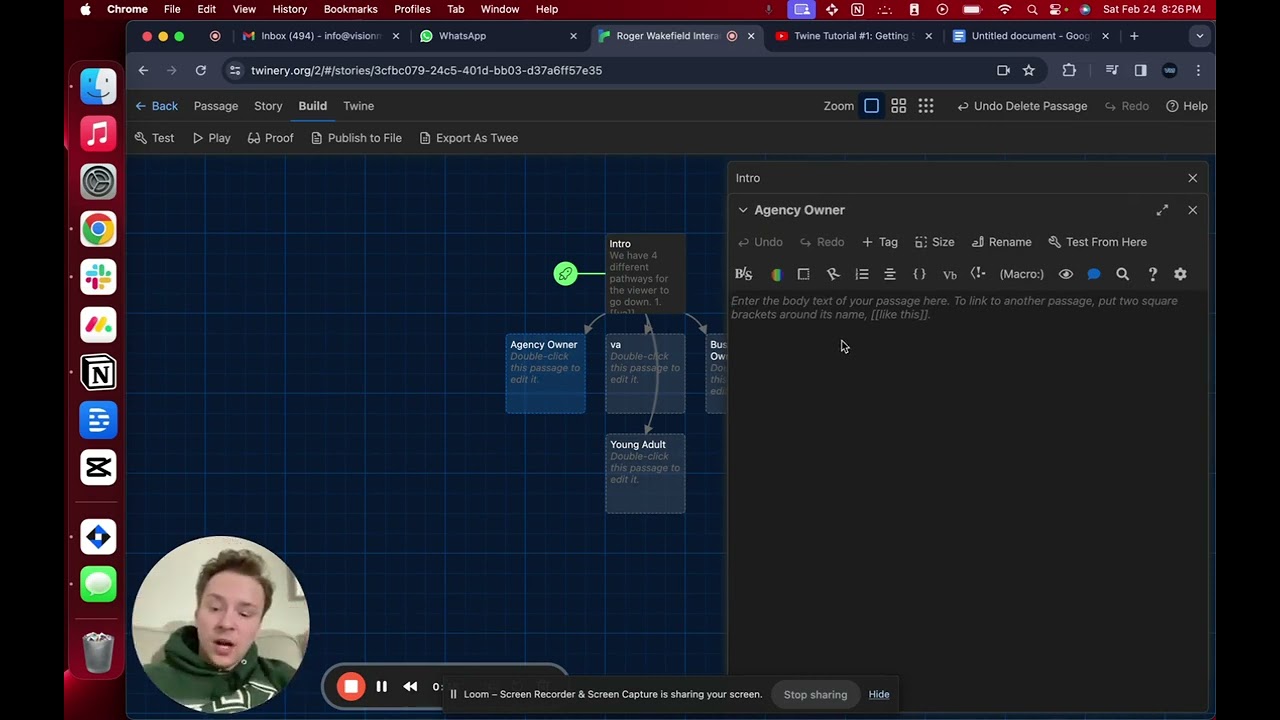Open the rainbow text colour tool
The image size is (1280, 720).
pos(776,274)
